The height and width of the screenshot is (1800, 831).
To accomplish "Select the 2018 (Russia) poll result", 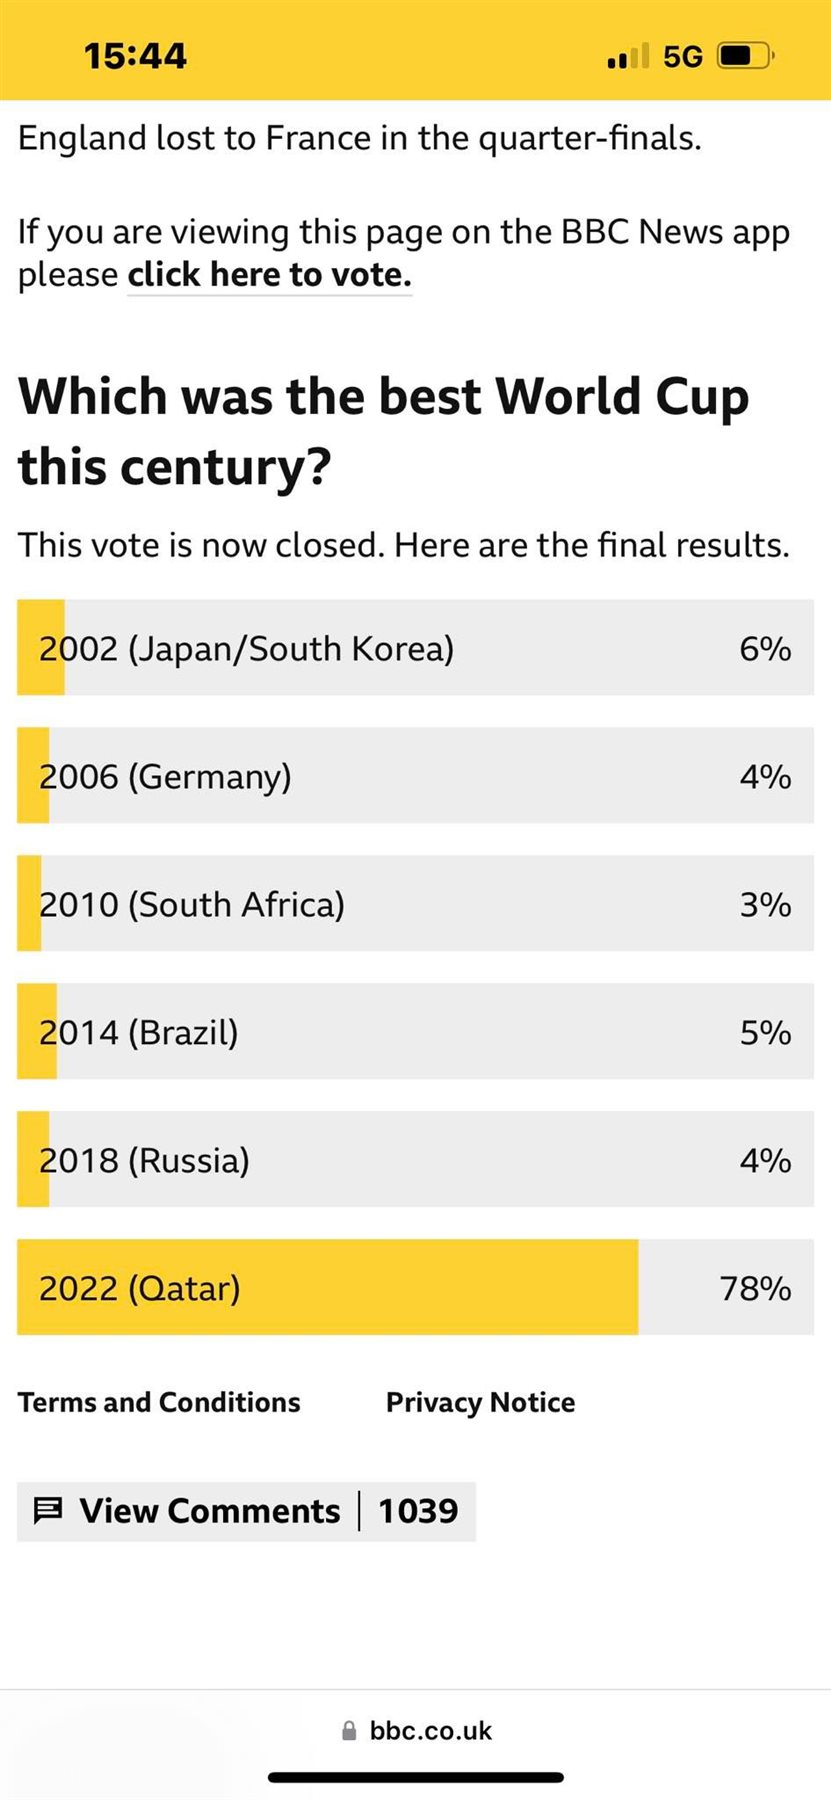I will pos(415,1160).
